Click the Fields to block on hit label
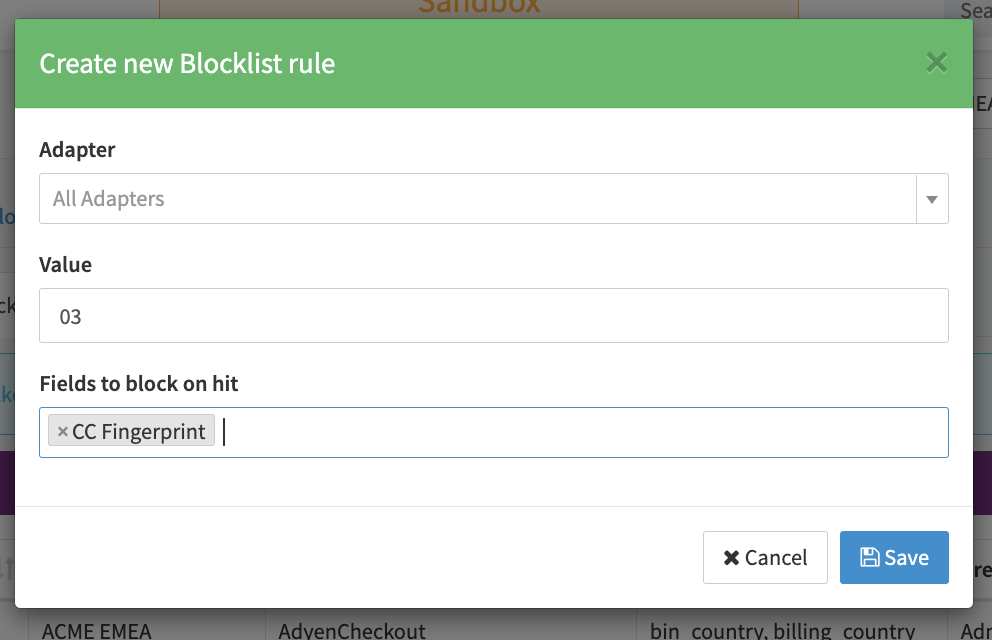Viewport: 992px width, 640px height. coord(139,383)
